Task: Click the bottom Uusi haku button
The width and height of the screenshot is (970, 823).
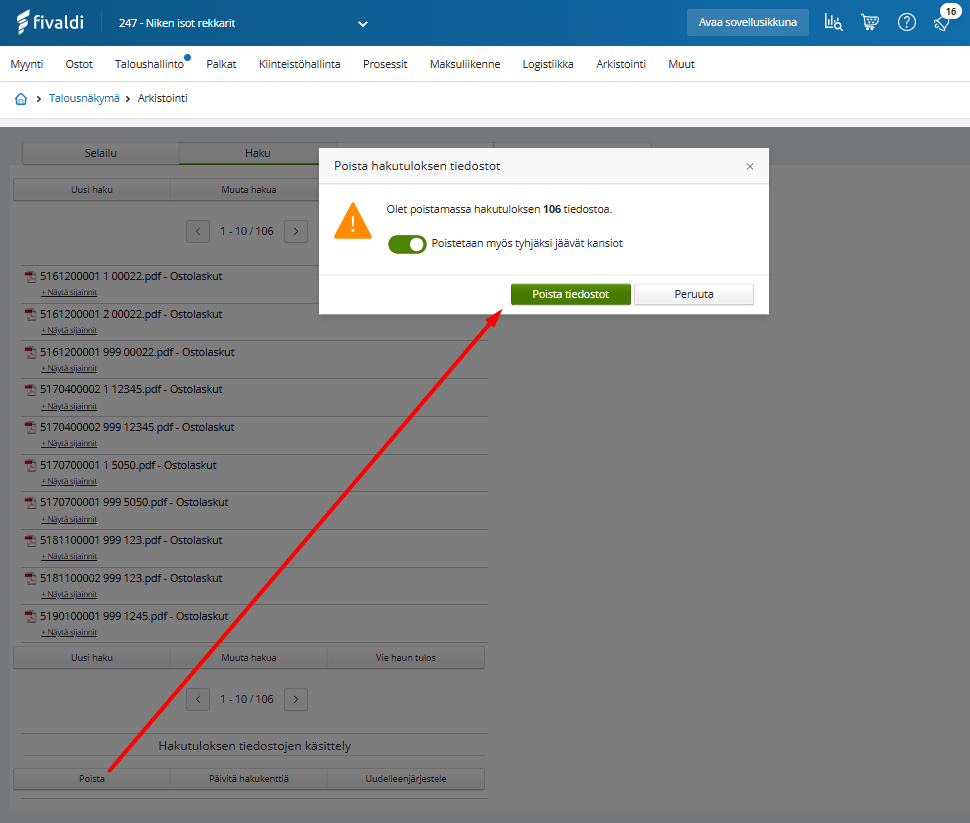Action: [x=92, y=658]
